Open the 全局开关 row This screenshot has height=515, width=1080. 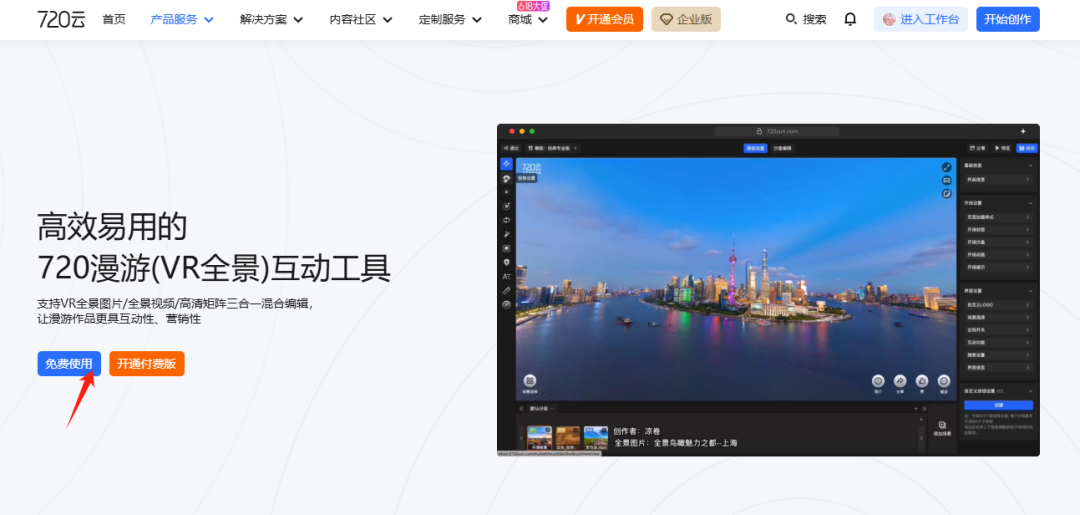(999, 330)
